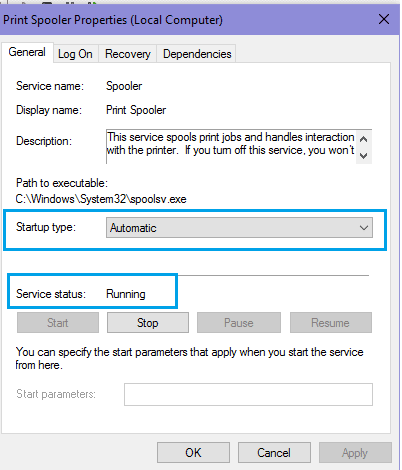Close the Print Spooler Properties dialog
The image size is (402, 470).
tap(384, 19)
